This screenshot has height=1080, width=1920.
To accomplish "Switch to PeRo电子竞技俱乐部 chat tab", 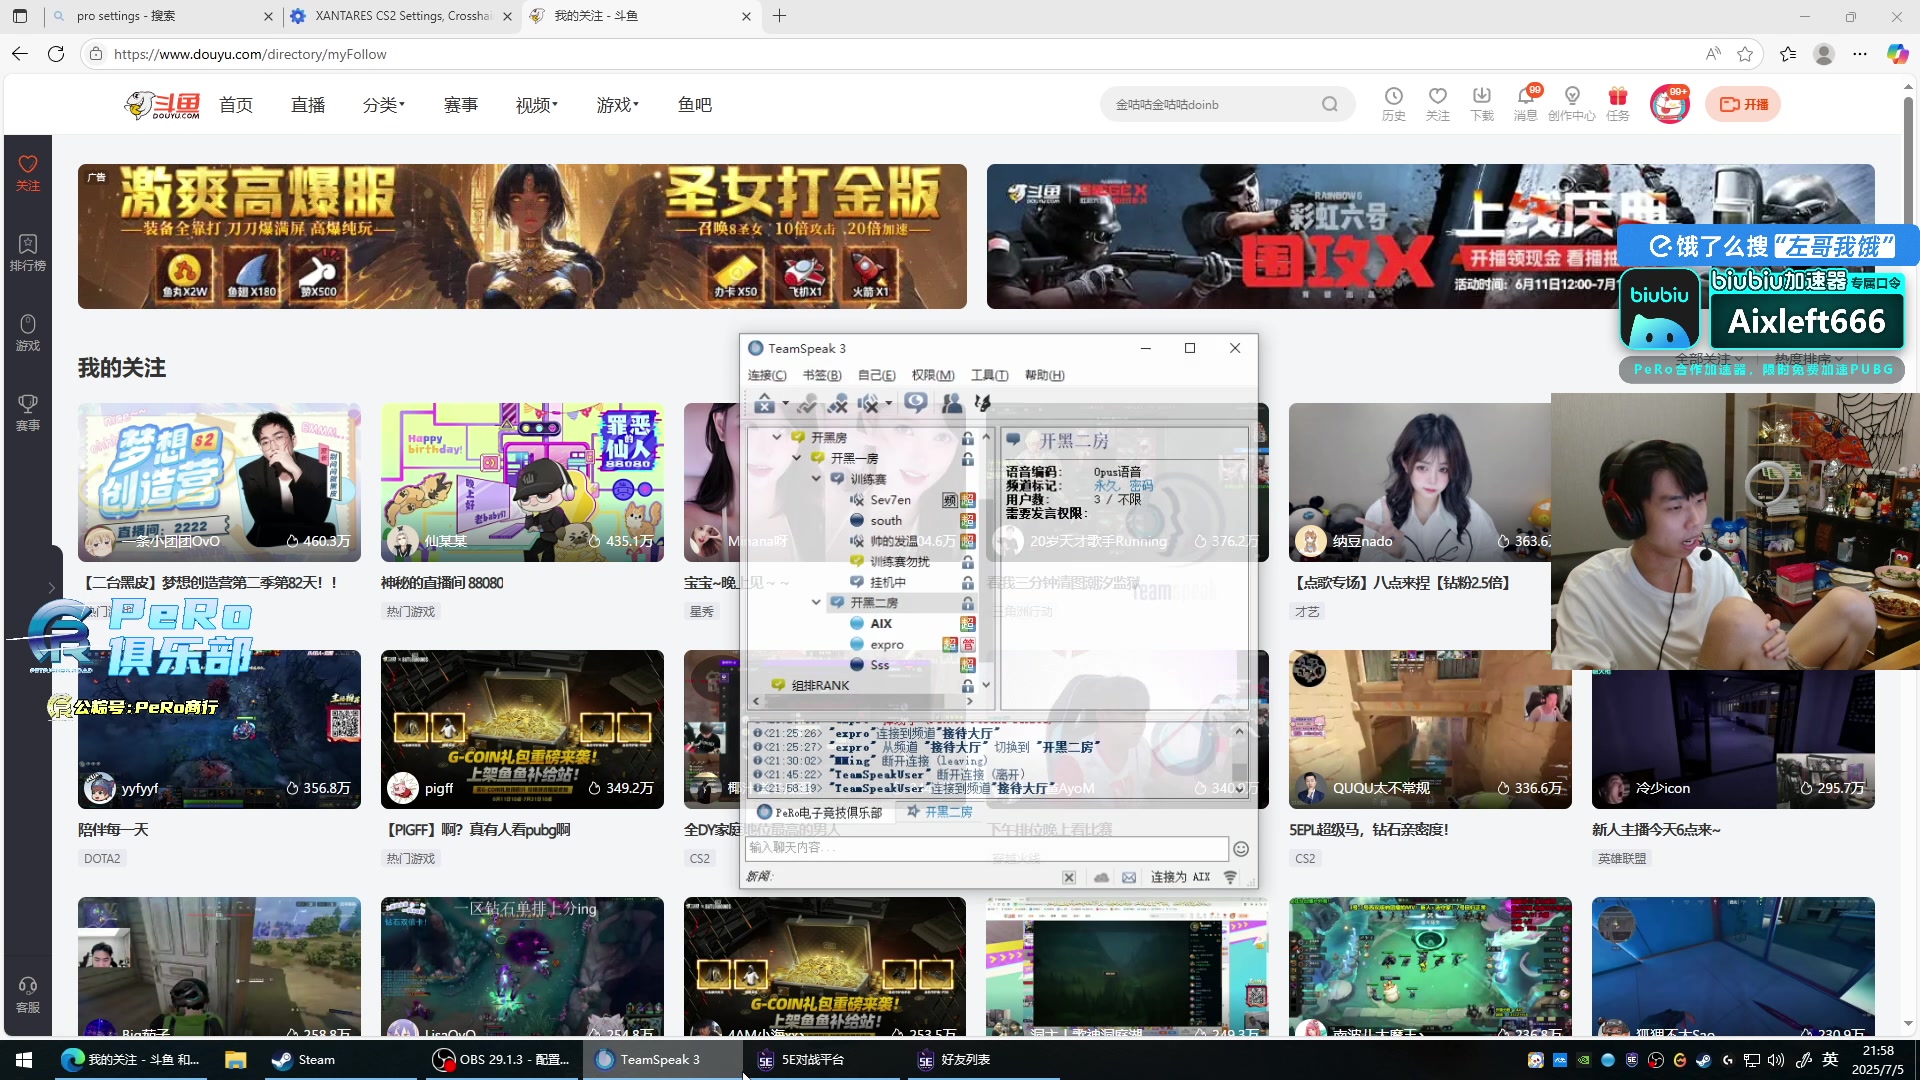I will pyautogui.click(x=820, y=812).
